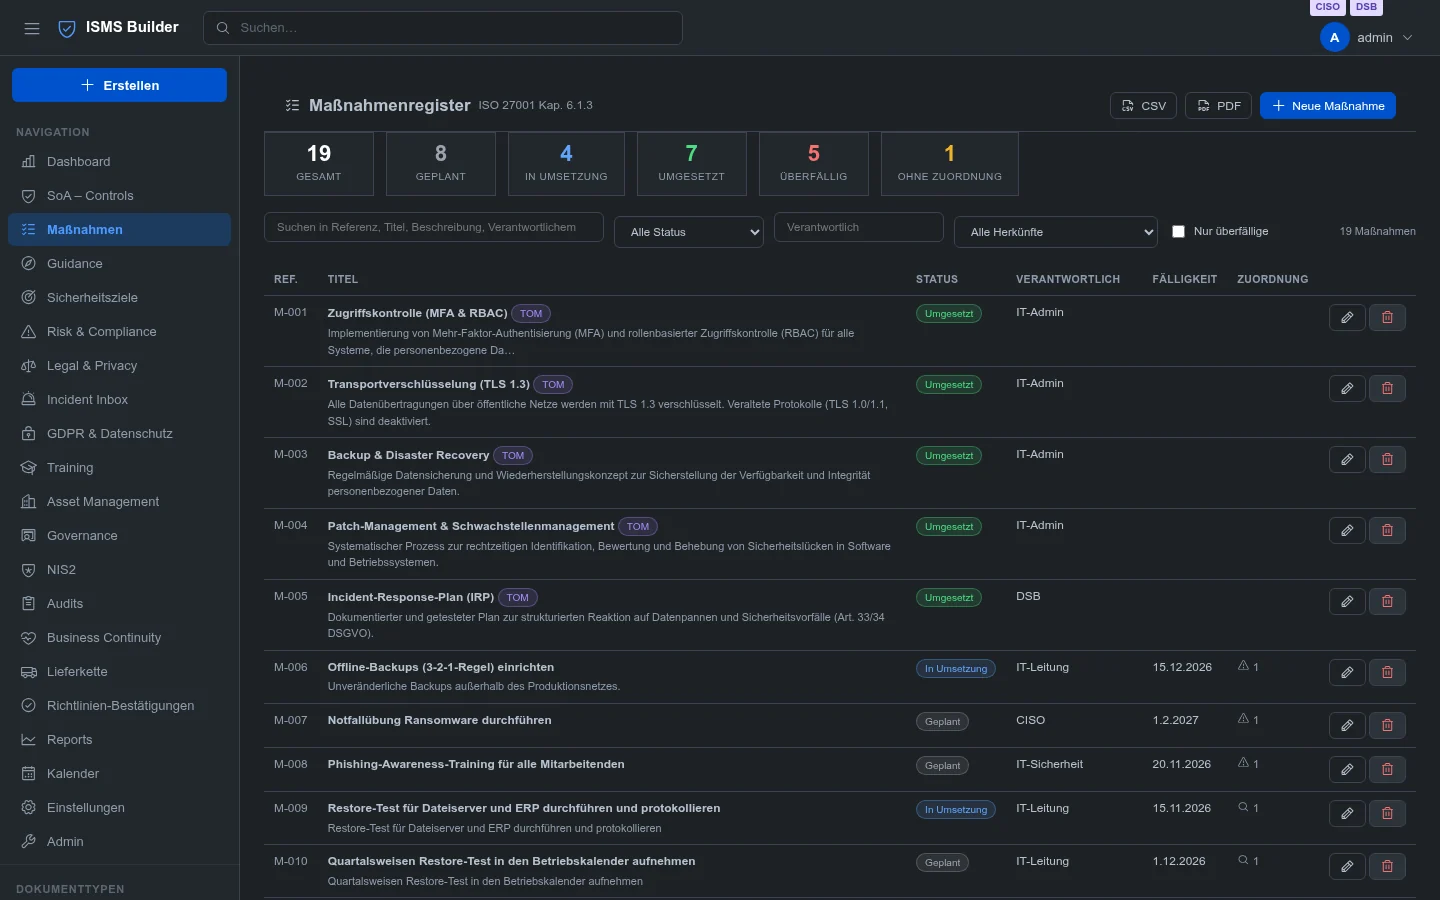
Task: Delete measure M-005 Incident-Response-Plan trash icon
Action: [x=1387, y=602]
